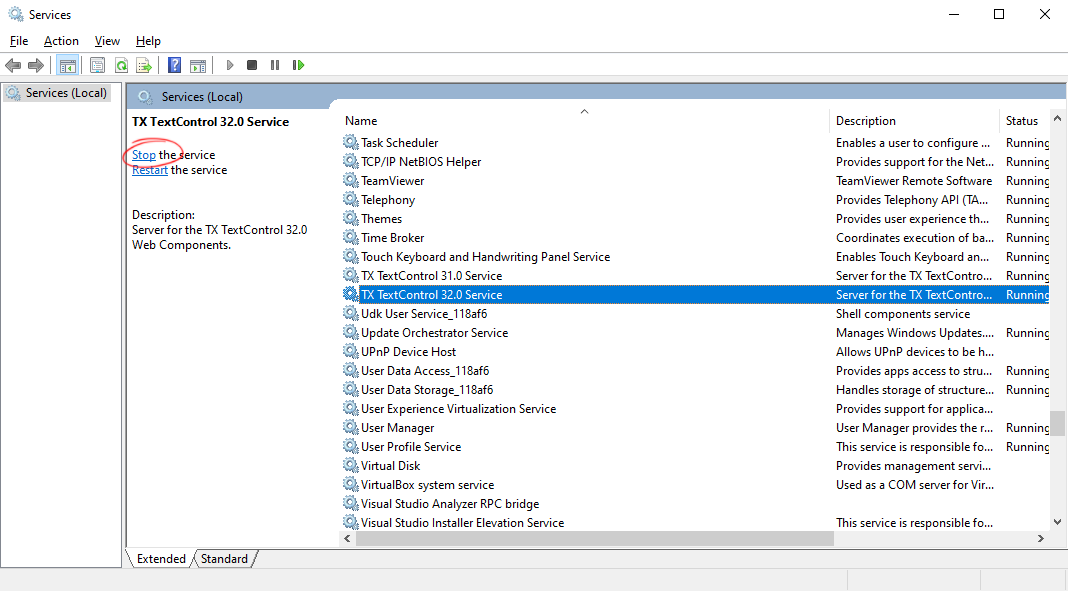The image size is (1068, 591).
Task: Click the Show/Hide Action Pane toolbar icon
Action: (x=198, y=66)
